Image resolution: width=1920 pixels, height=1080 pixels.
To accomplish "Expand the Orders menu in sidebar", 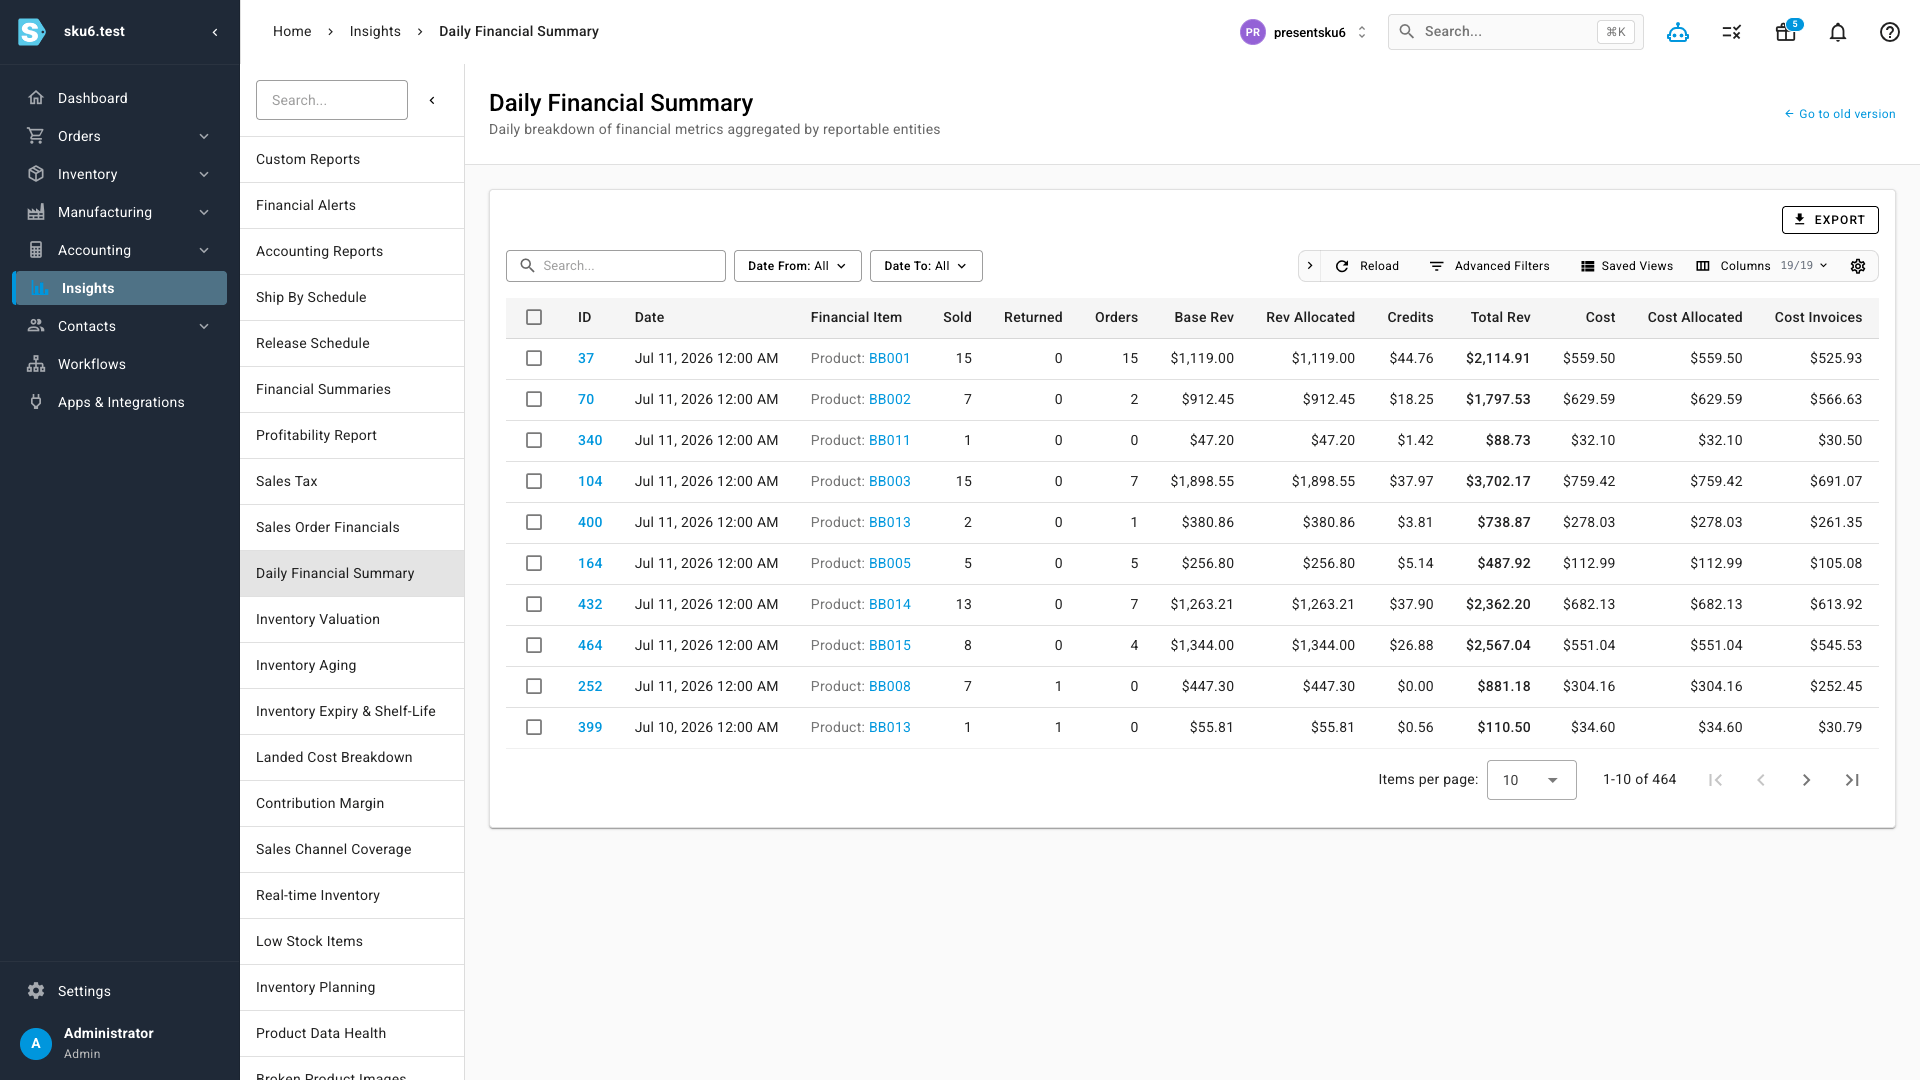I will pos(120,136).
